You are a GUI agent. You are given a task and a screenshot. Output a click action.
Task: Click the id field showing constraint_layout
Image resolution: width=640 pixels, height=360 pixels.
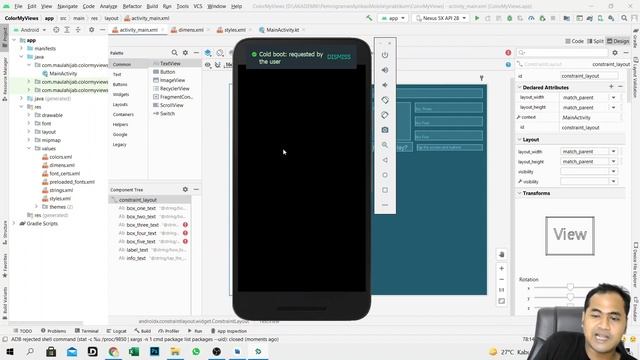tap(589, 76)
